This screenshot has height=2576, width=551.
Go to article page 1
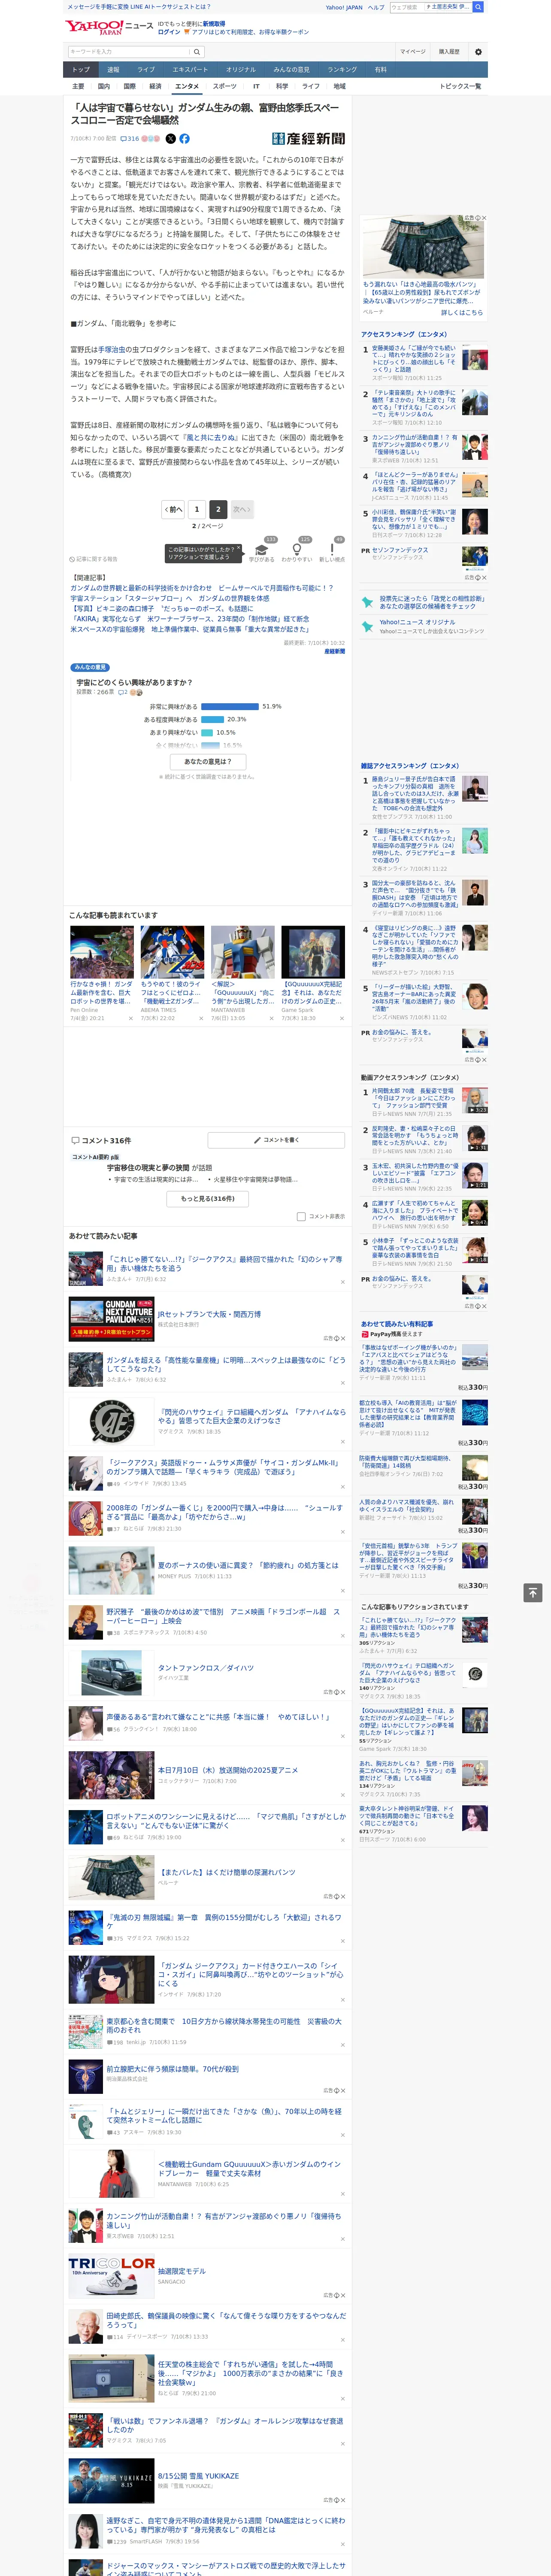pyautogui.click(x=197, y=509)
